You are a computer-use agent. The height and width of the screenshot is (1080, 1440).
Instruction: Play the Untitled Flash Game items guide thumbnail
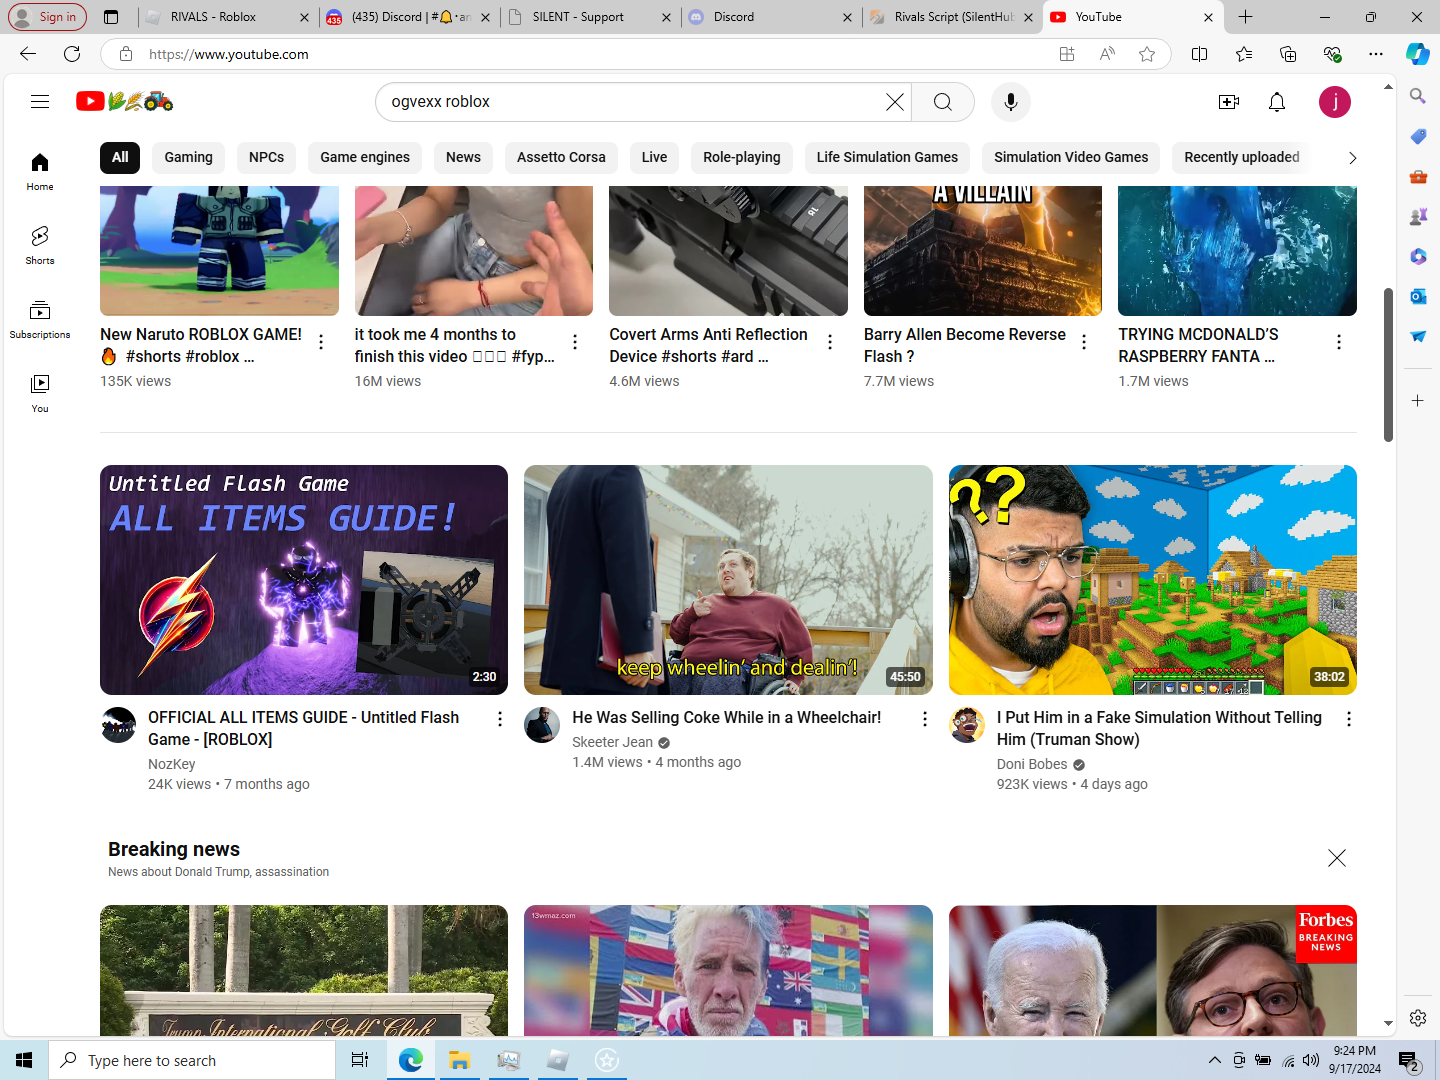(x=304, y=580)
